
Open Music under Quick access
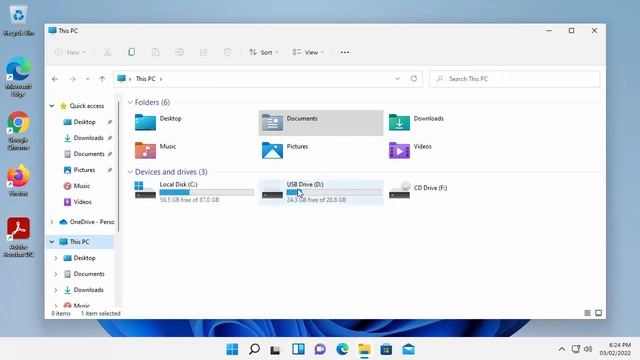coord(81,186)
